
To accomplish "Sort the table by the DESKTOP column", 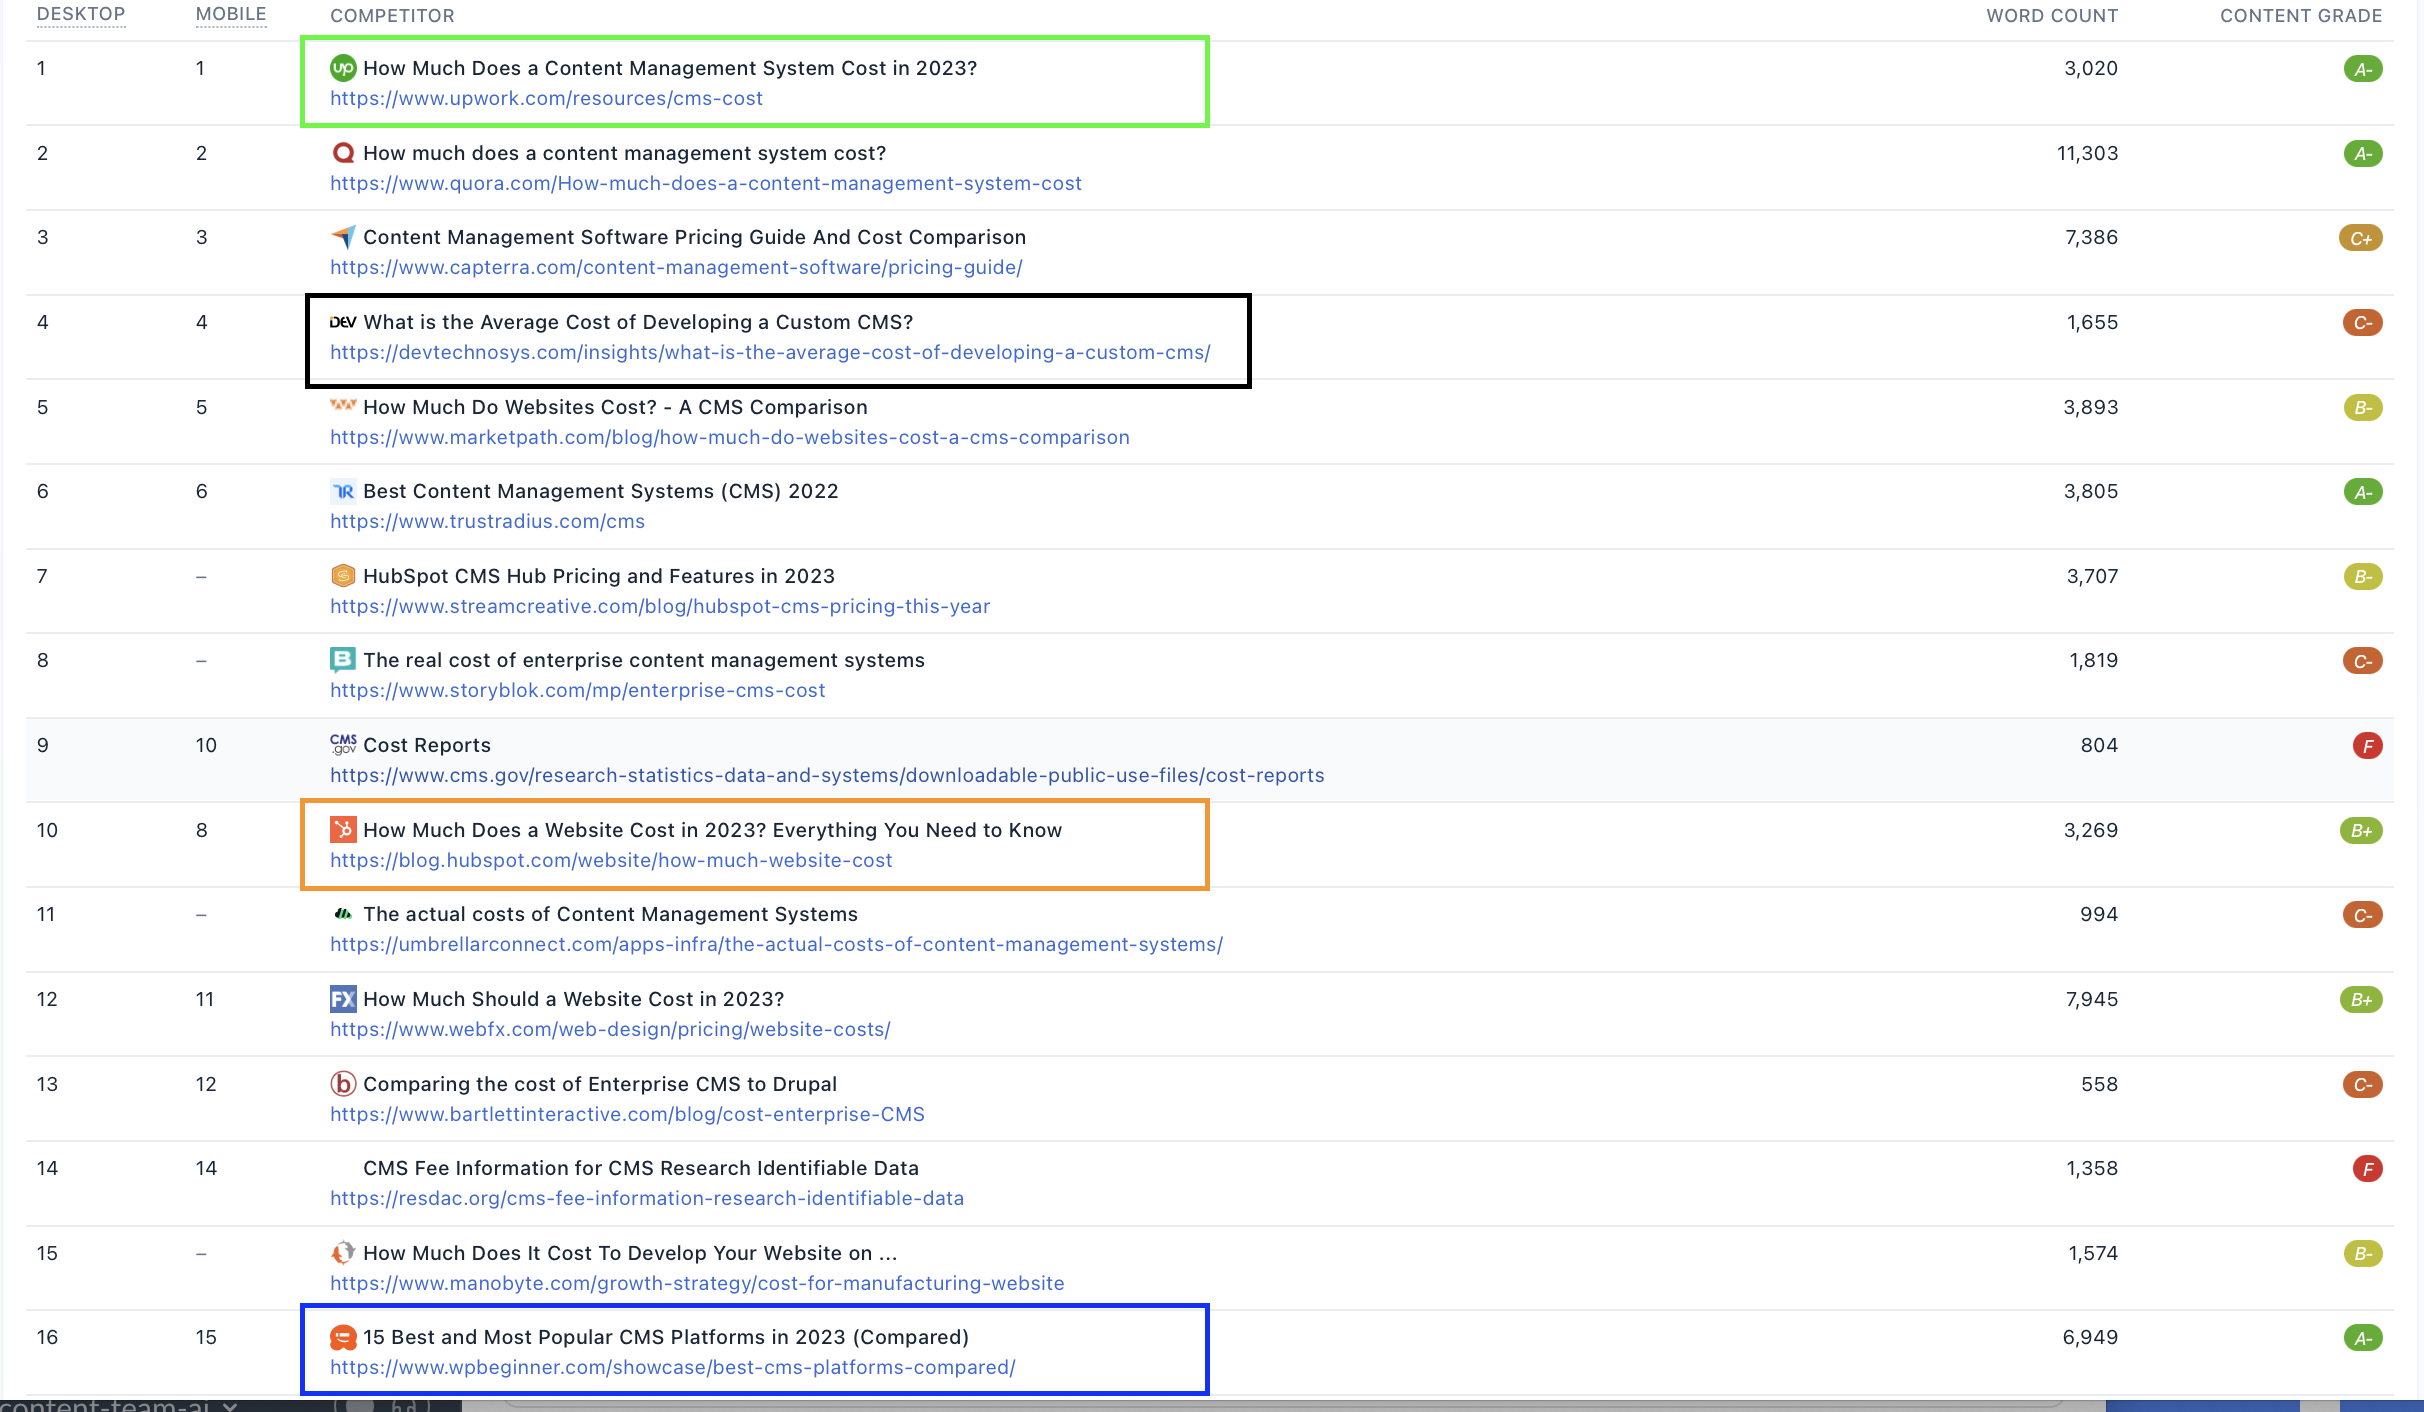I will tap(81, 14).
